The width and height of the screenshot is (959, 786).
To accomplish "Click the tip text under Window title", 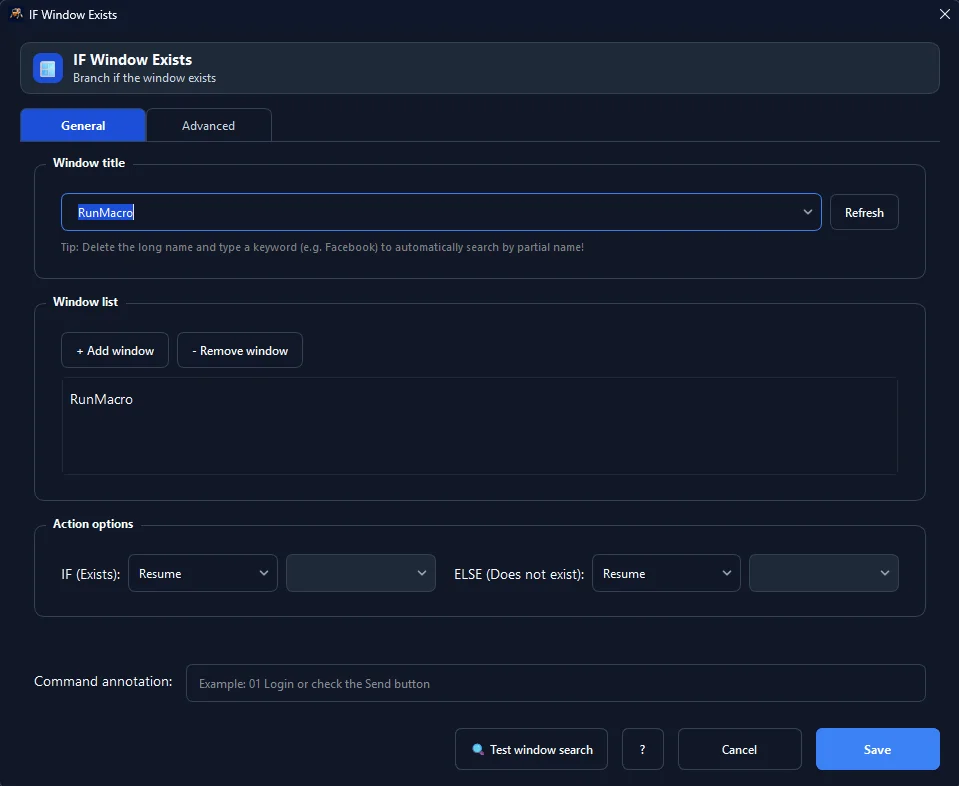I will pos(322,247).
